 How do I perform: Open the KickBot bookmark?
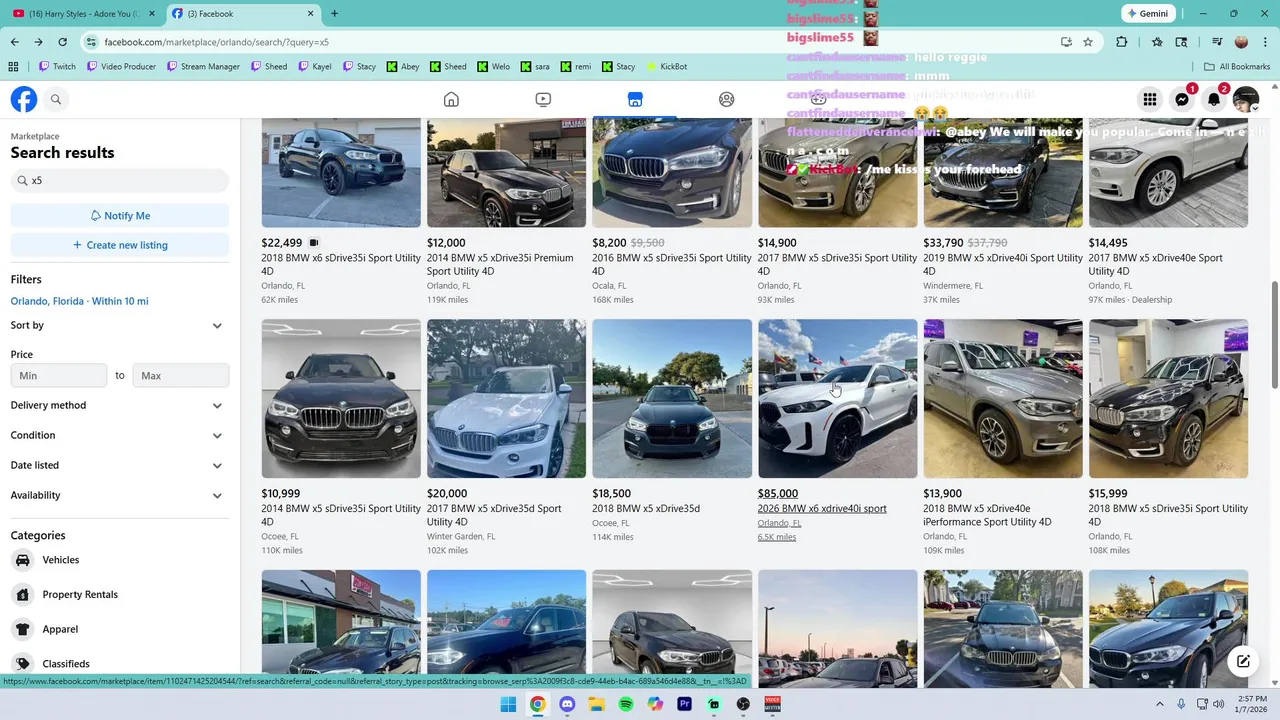[x=666, y=67]
